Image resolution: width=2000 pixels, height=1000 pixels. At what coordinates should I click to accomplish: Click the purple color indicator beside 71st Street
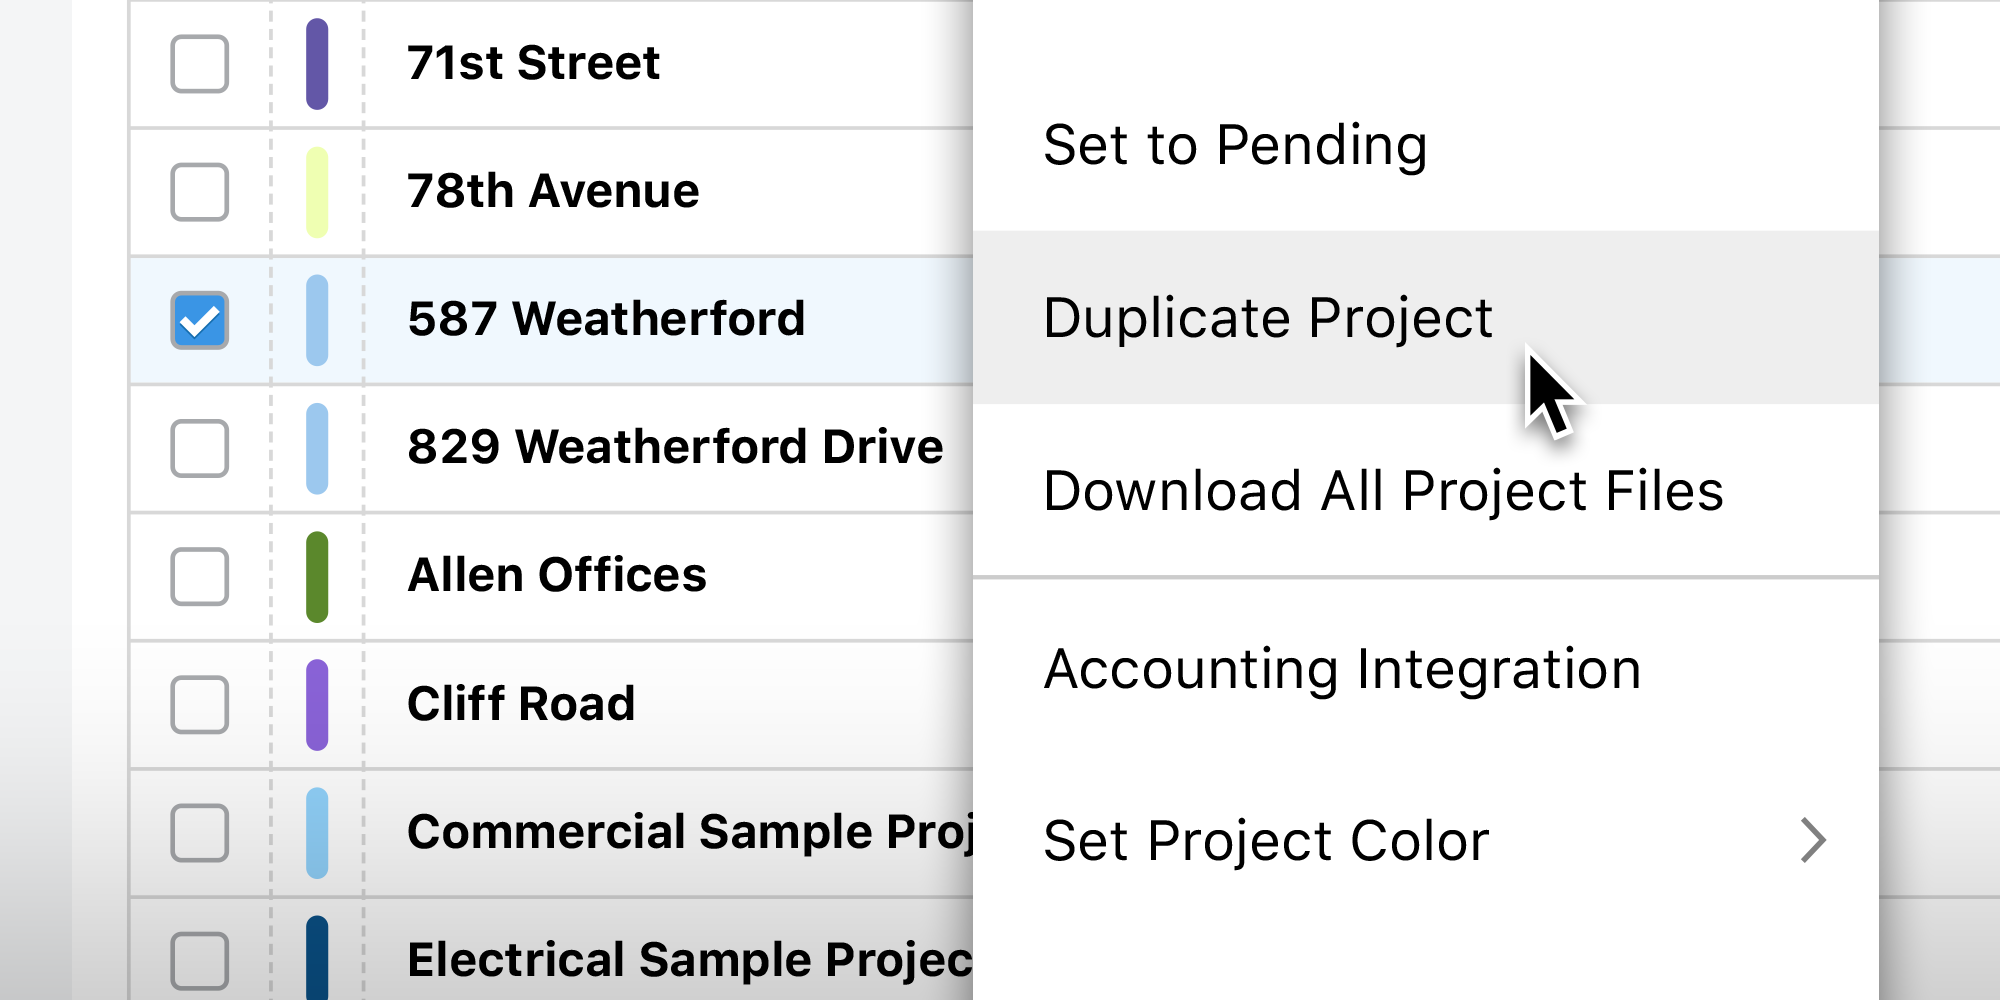tap(318, 62)
